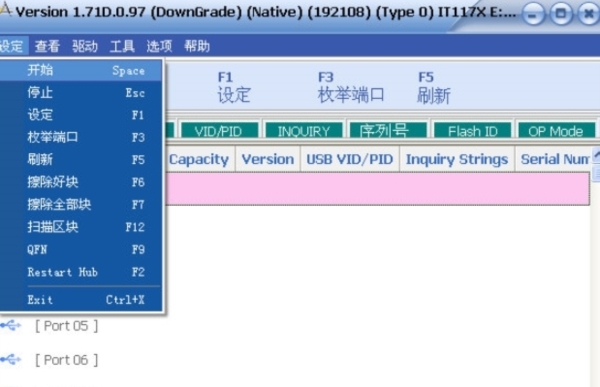Screen dimensions: 600x387
Task: Click the Serial Number column header
Action: (x=553, y=159)
